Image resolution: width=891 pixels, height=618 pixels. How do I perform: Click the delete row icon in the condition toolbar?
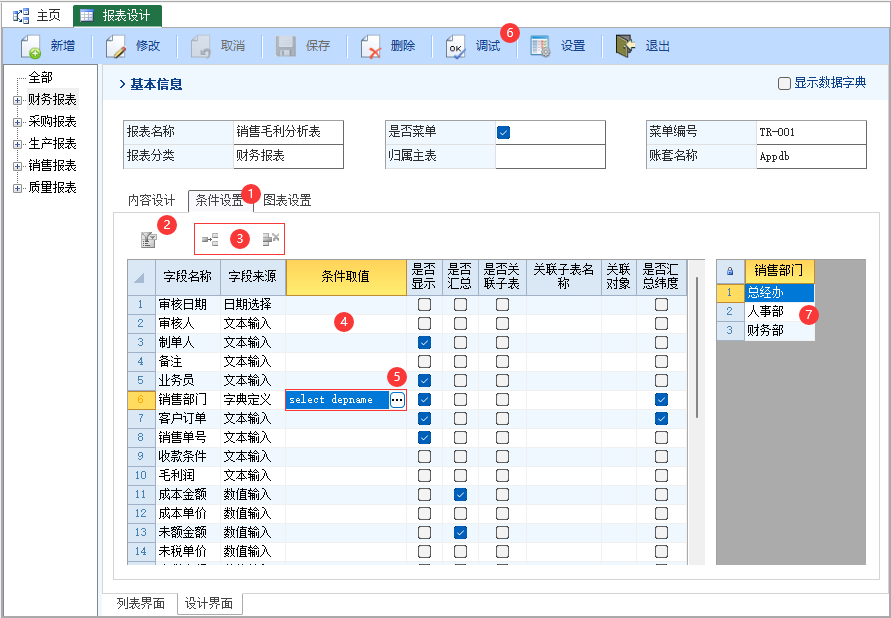click(x=270, y=239)
